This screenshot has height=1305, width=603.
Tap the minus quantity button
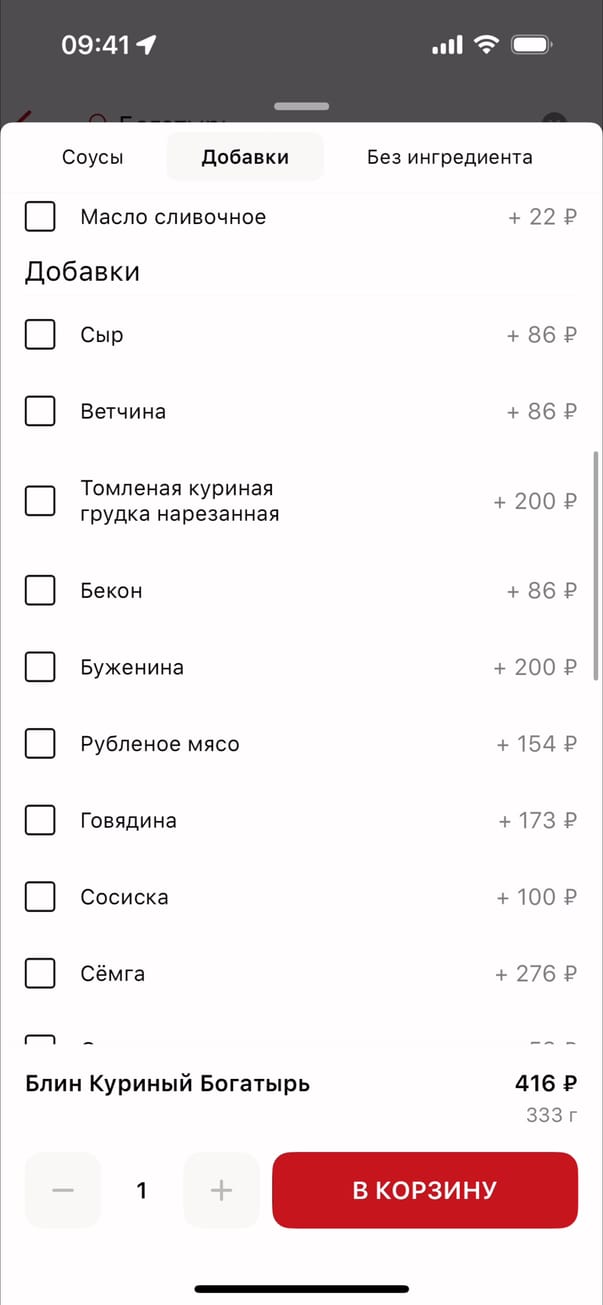tap(63, 1190)
